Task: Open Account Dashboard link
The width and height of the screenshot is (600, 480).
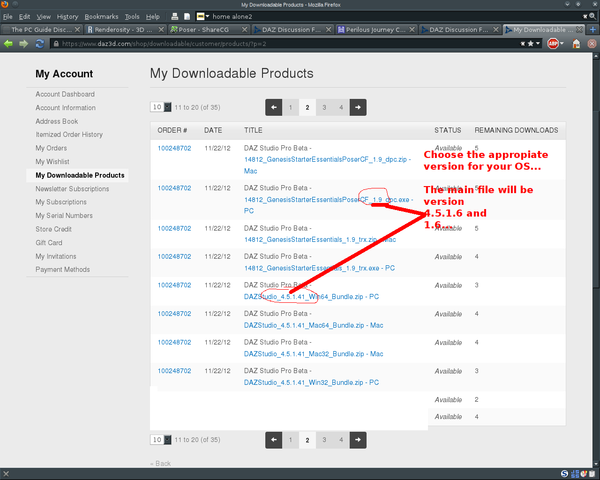Action: pyautogui.click(x=65, y=94)
